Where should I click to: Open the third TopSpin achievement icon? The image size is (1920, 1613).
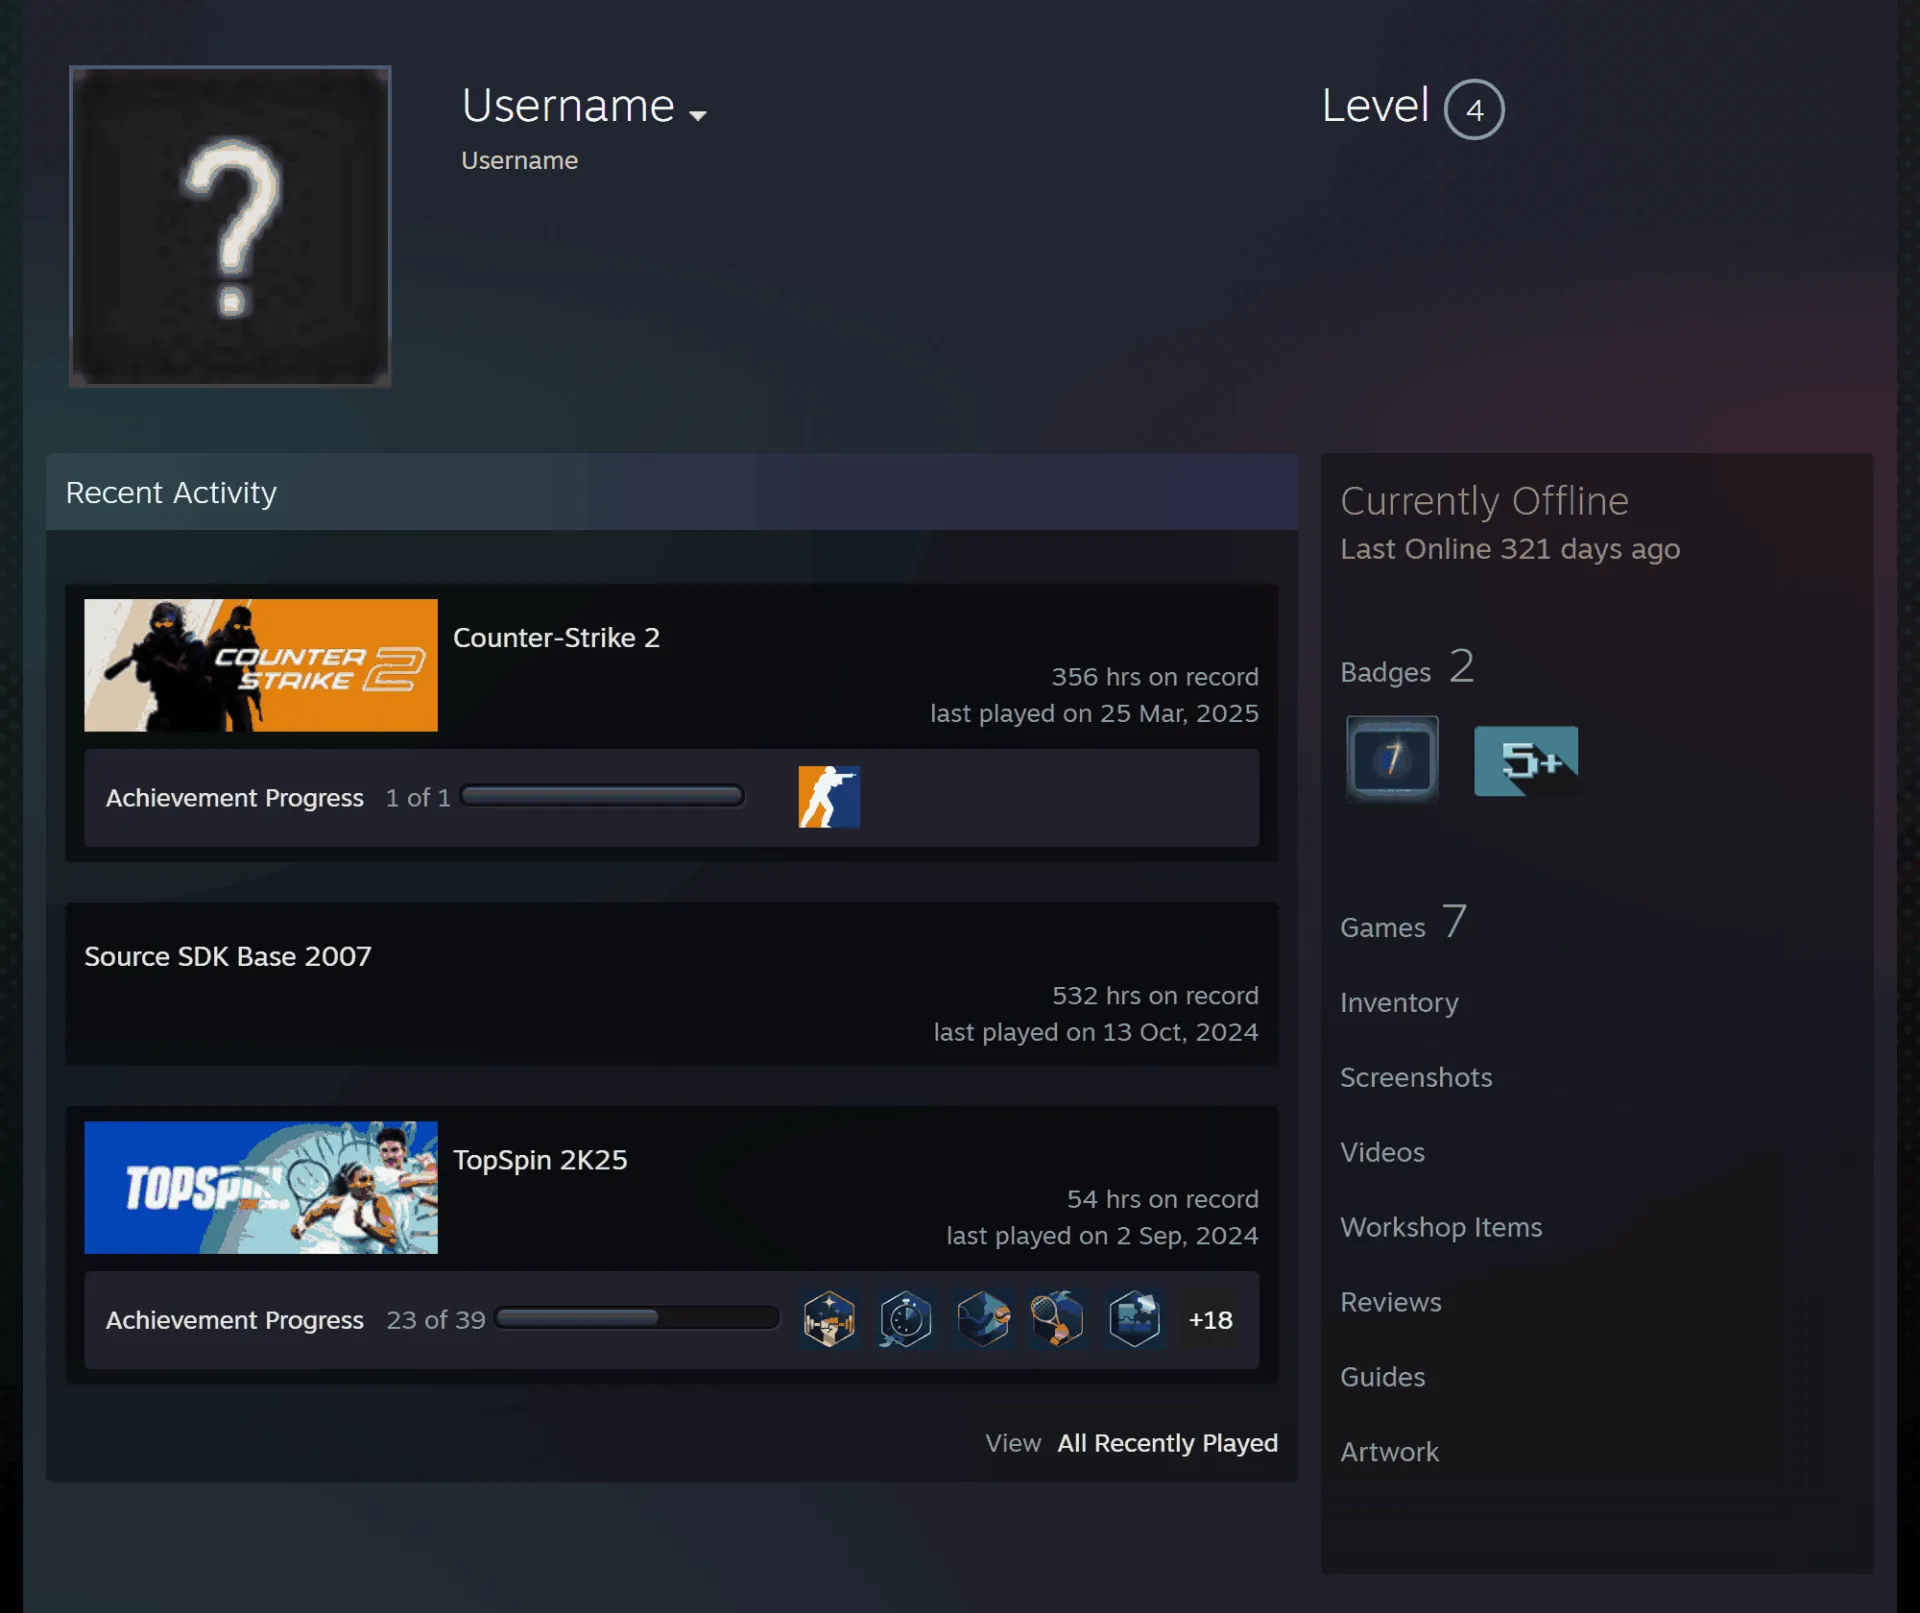[x=983, y=1320]
